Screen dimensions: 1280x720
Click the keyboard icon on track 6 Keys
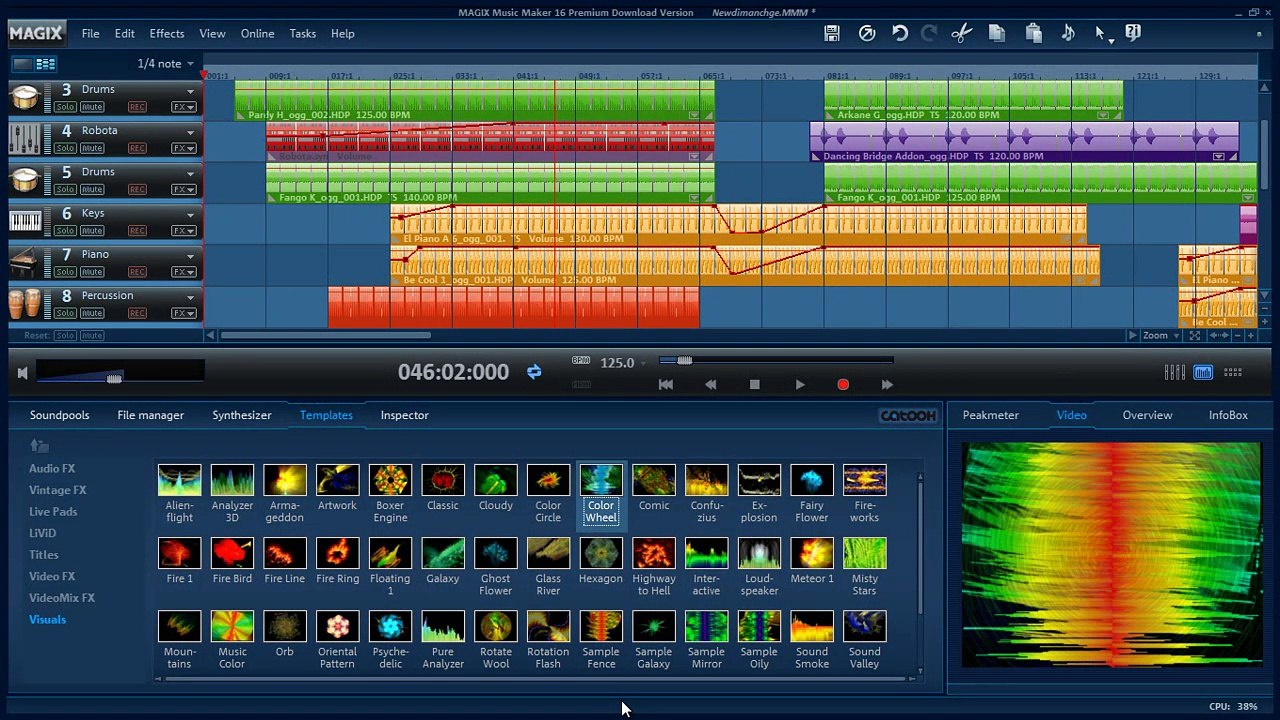(25, 221)
